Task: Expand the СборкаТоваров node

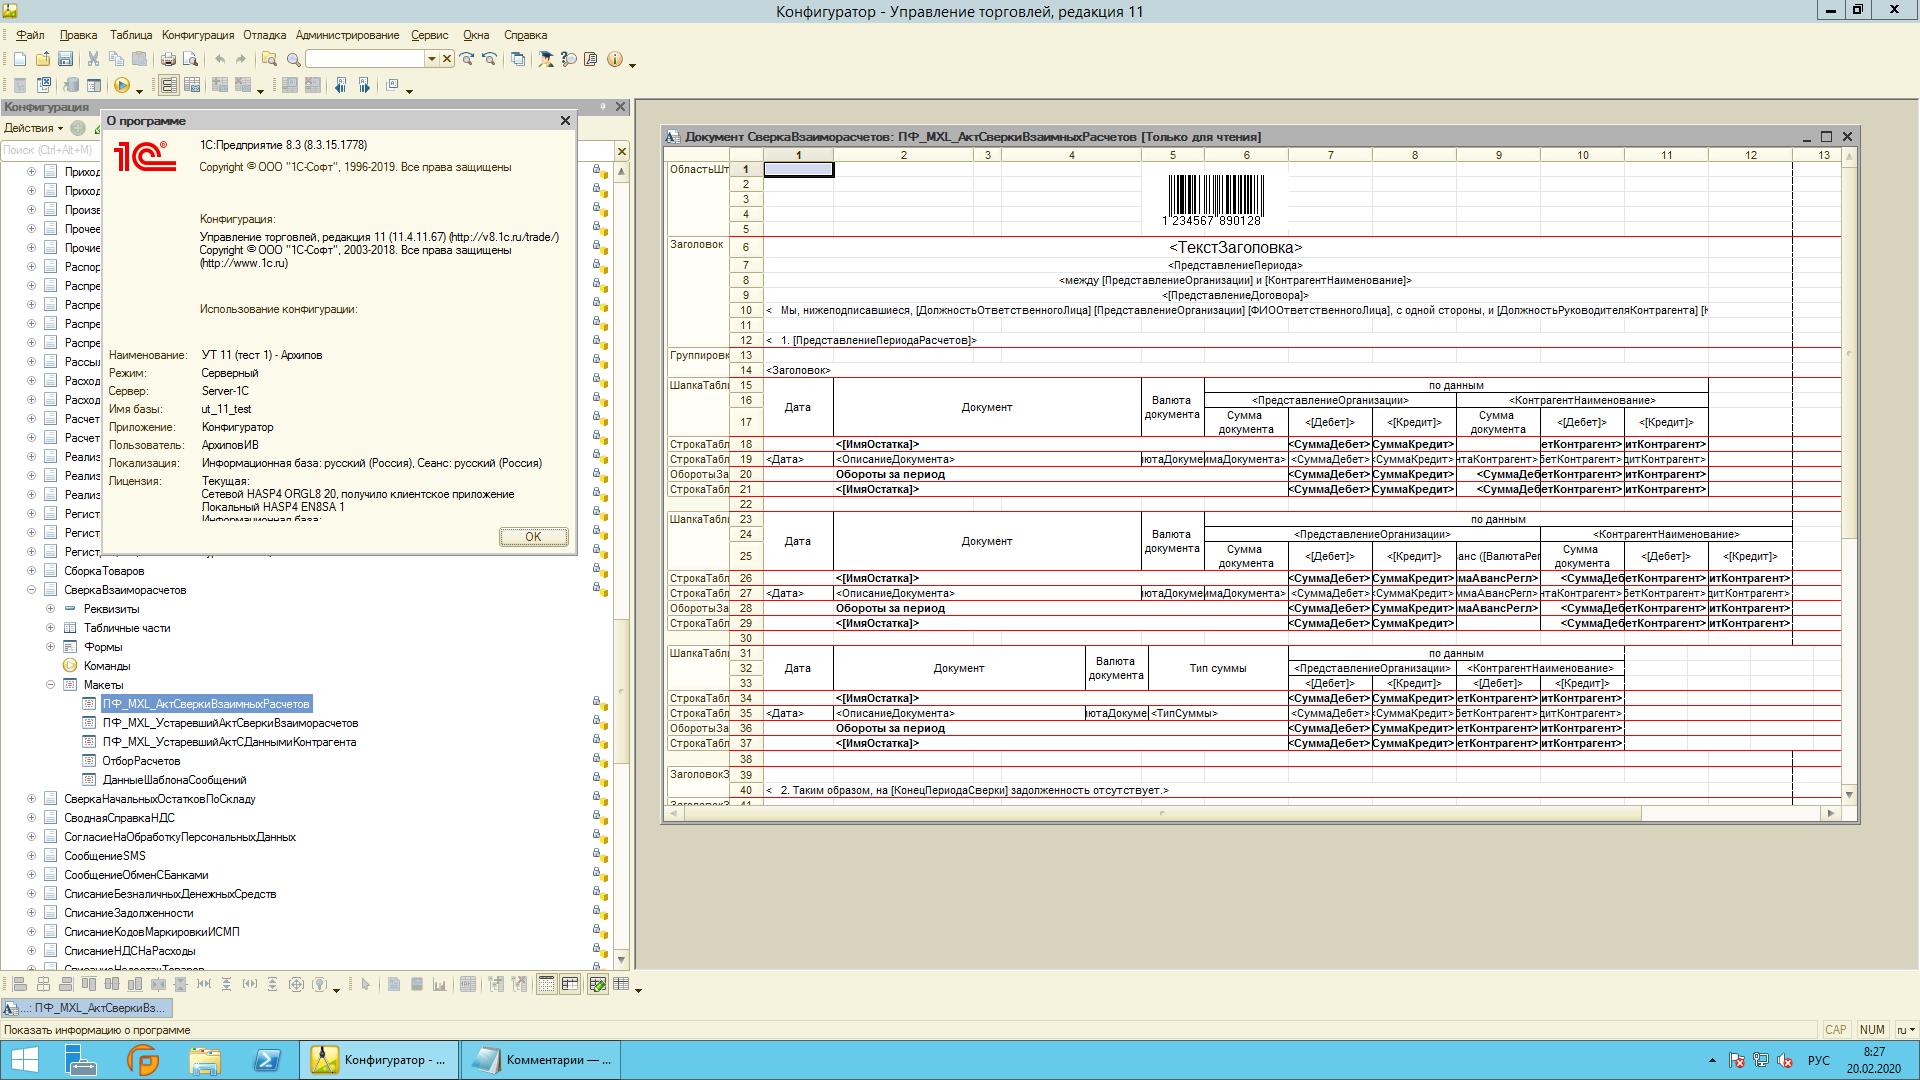Action: pos(31,571)
